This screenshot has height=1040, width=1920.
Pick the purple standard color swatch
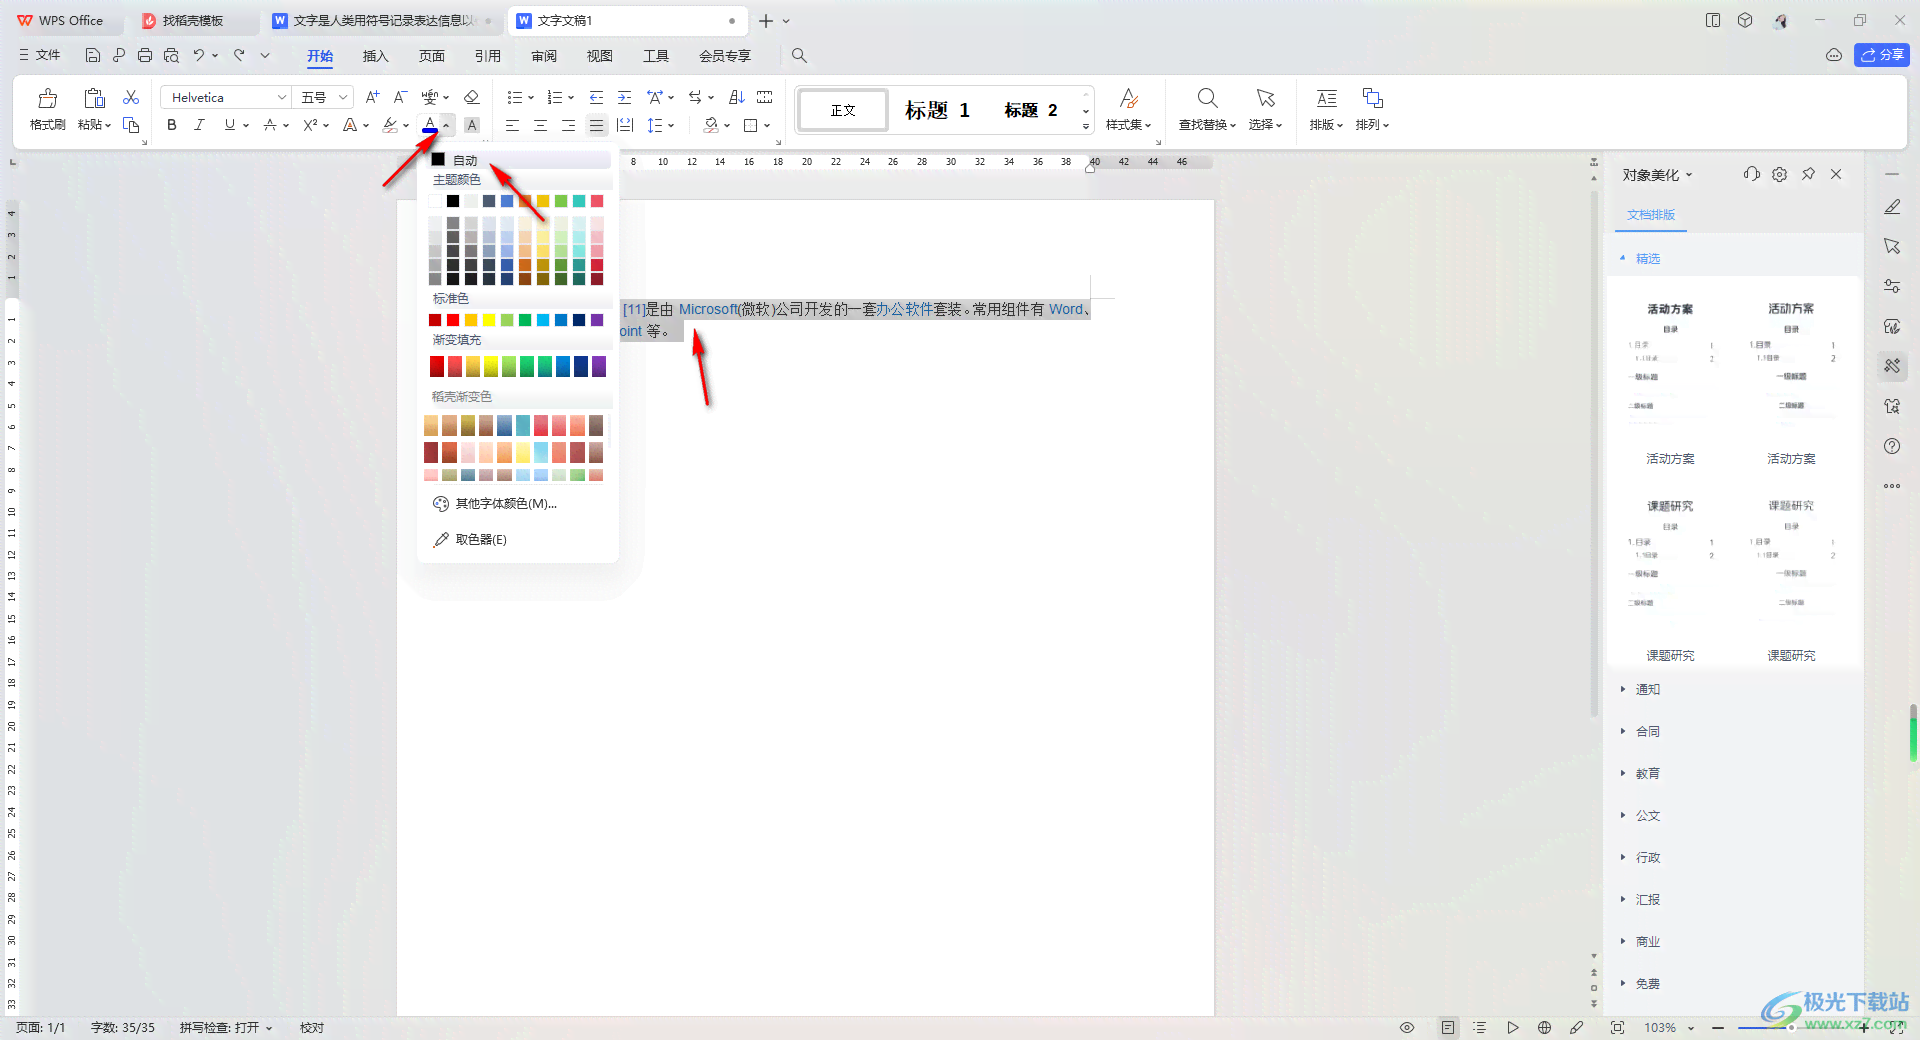point(597,320)
